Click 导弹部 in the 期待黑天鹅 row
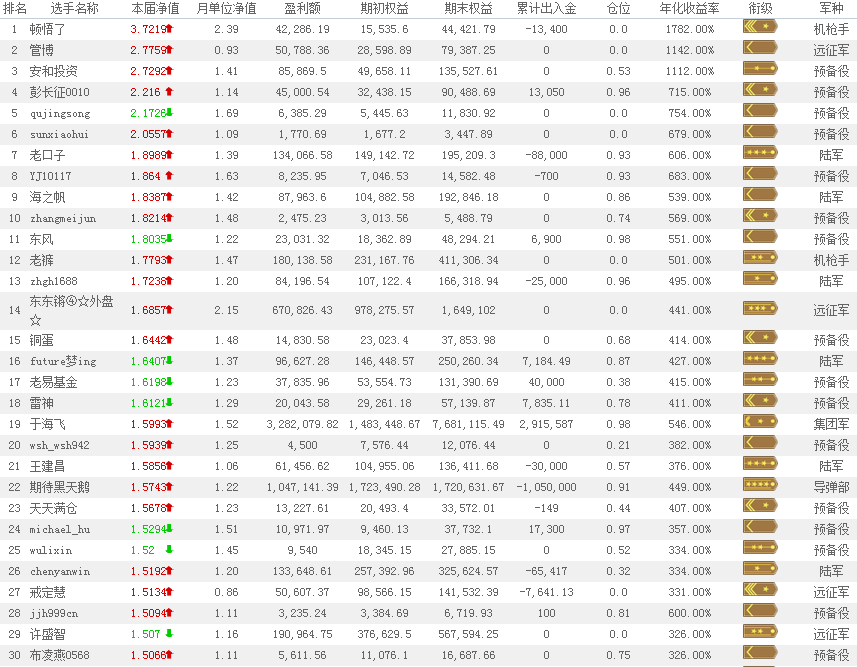This screenshot has height=667, width=857. 831,487
